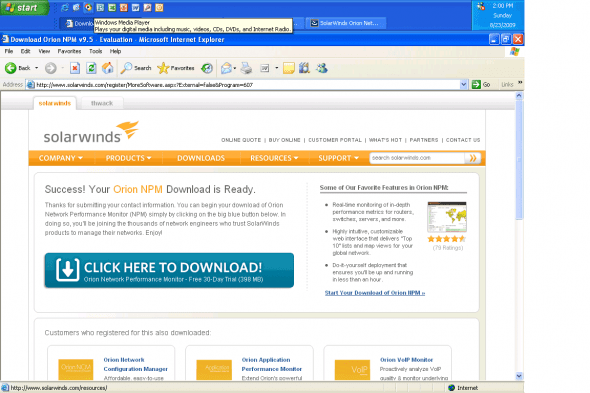Click the Back arrow button
Screen dimensions: 590x393
click(18, 68)
